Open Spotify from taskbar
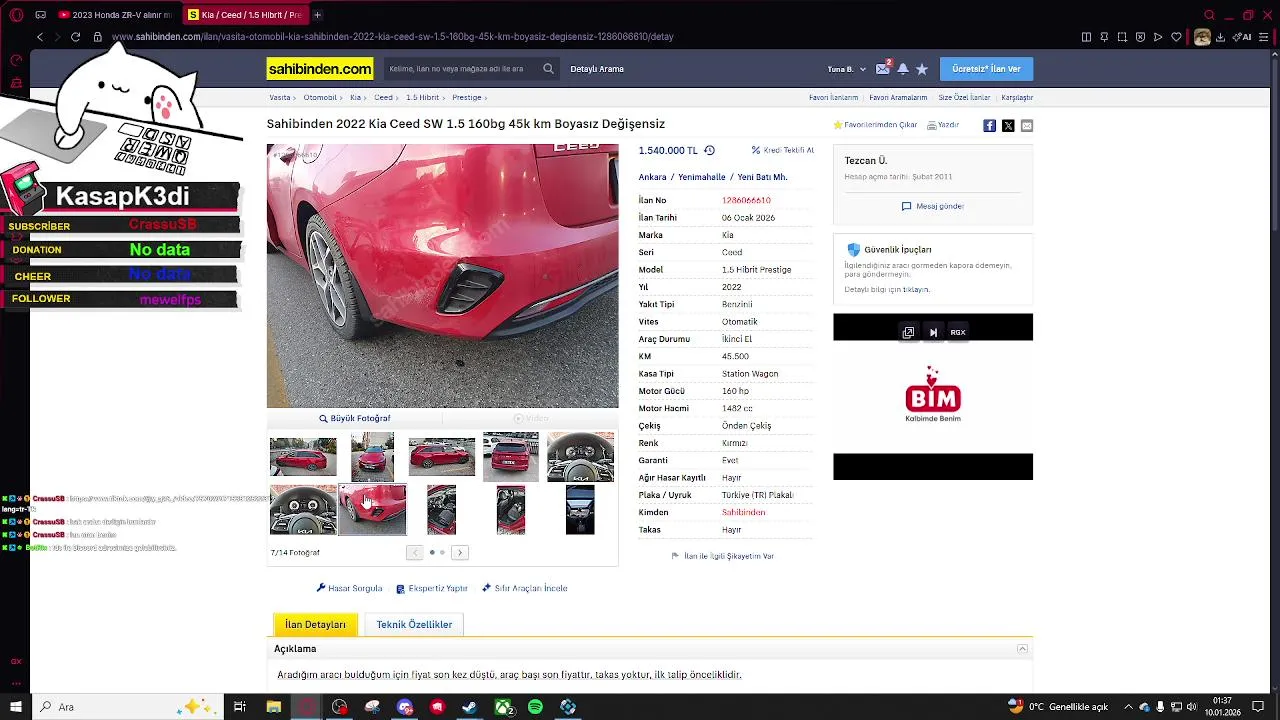Viewport: 1280px width, 720px height. pos(535,707)
